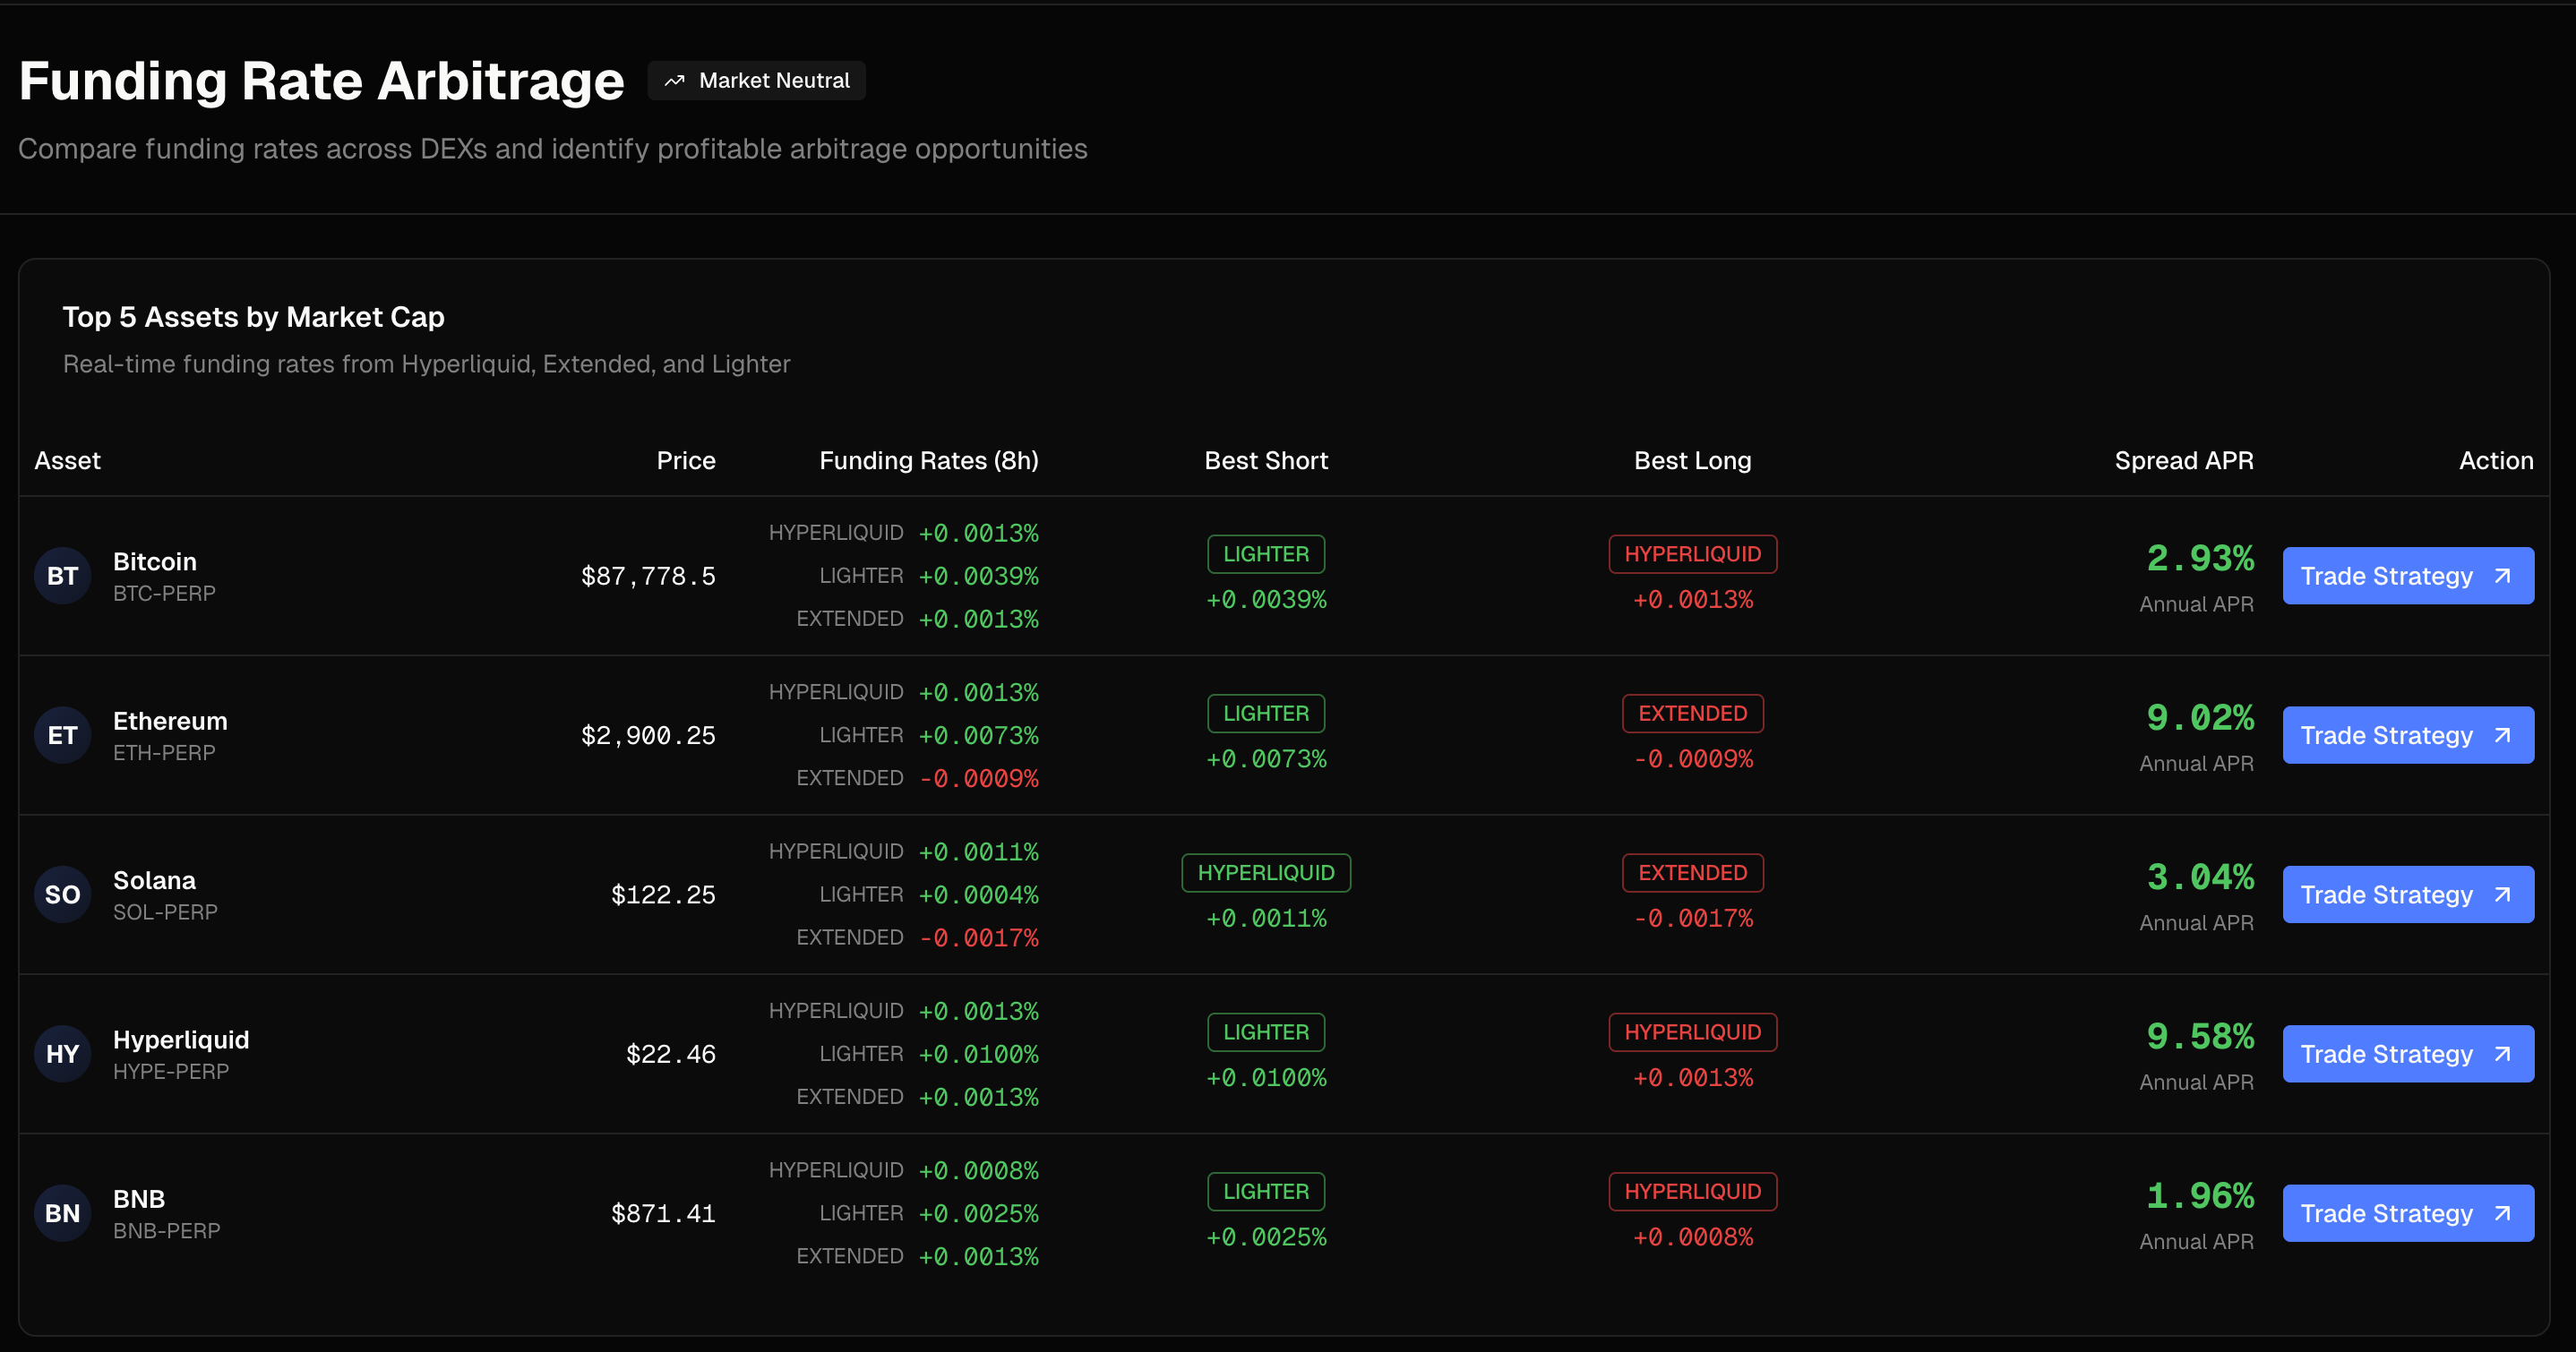Open the Funding Rates (8h) column options
The height and width of the screenshot is (1352, 2576).
(x=928, y=460)
